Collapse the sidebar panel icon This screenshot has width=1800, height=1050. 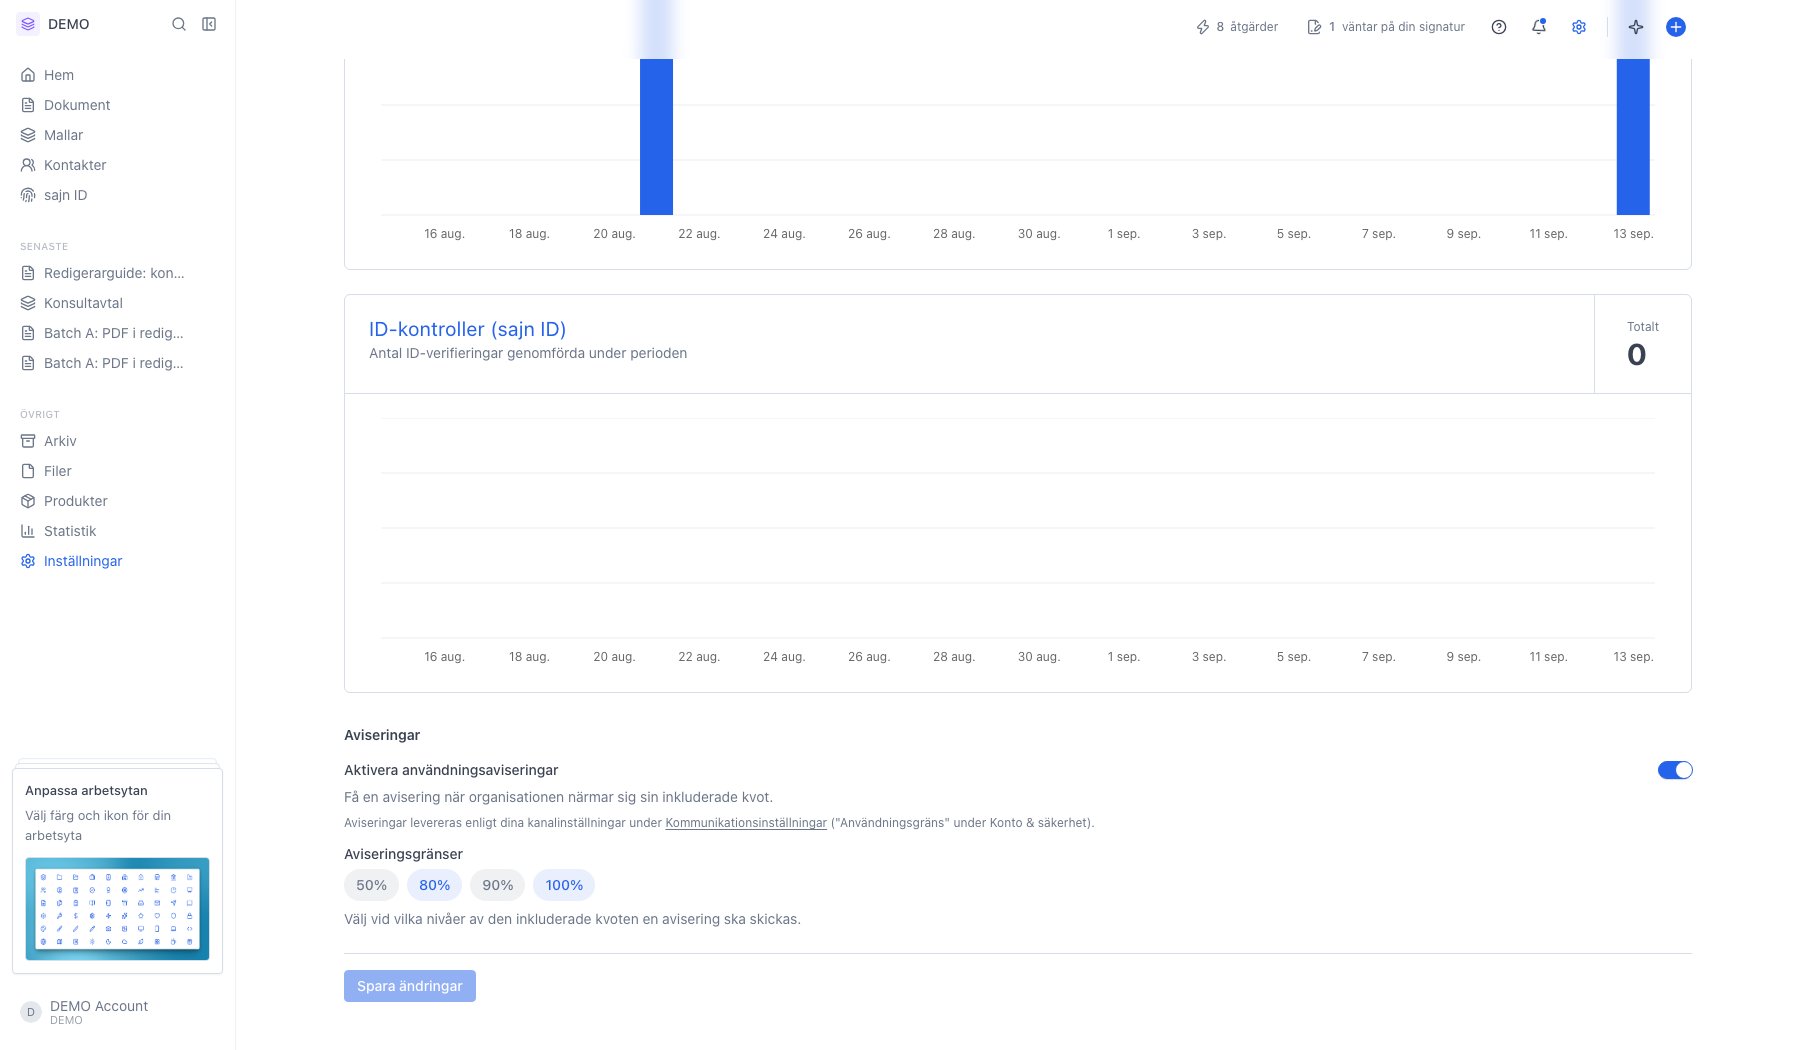(x=209, y=24)
